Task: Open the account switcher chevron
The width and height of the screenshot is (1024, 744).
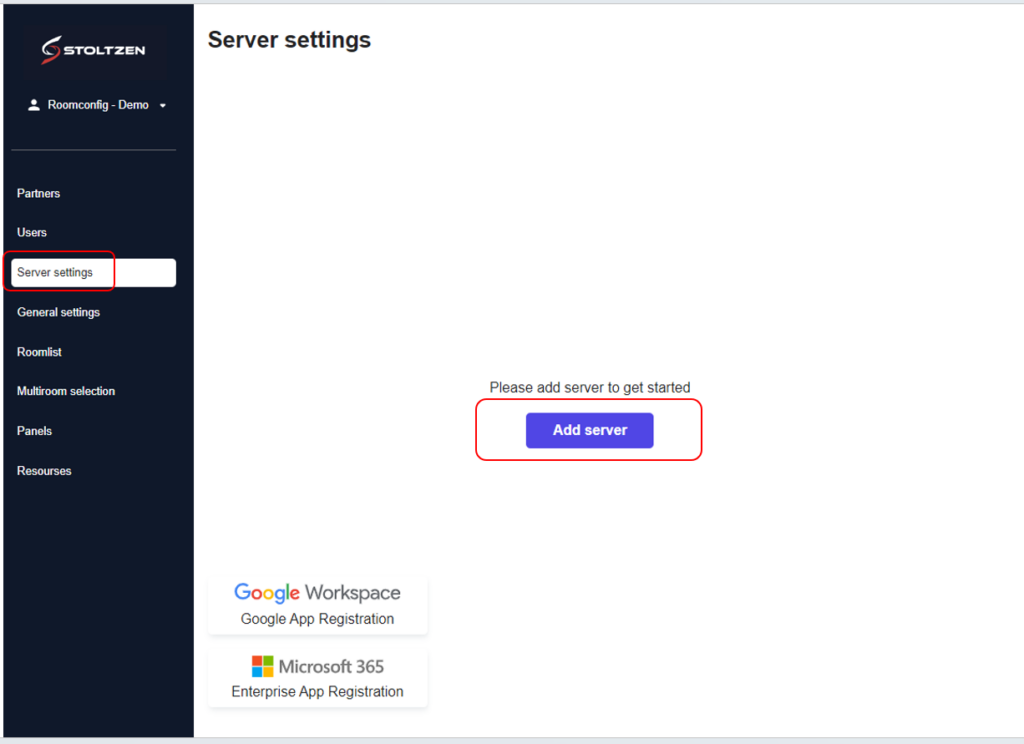Action: (x=162, y=105)
